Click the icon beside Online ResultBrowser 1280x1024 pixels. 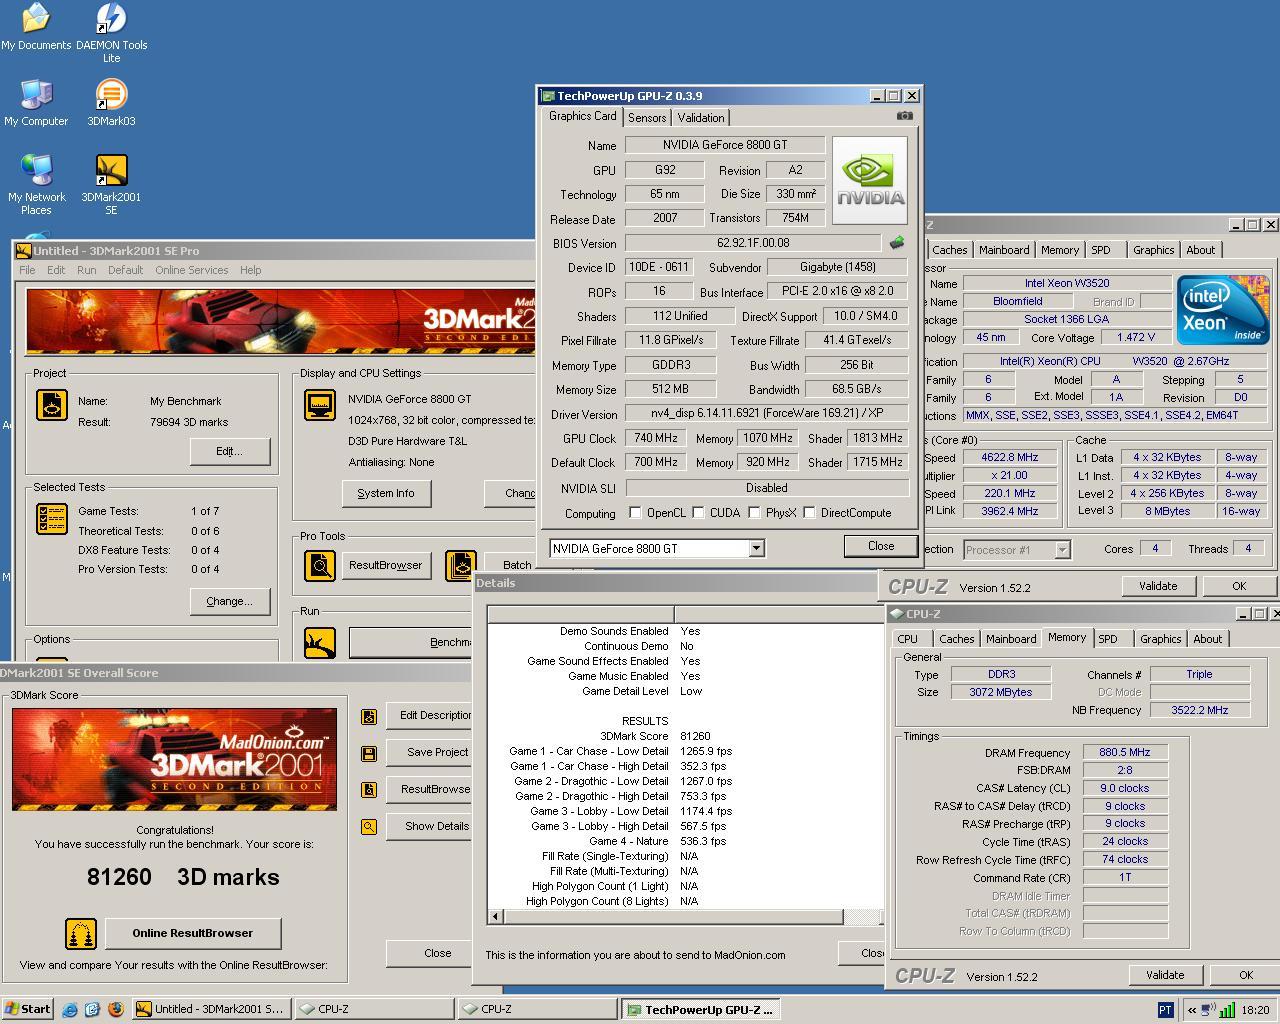tap(81, 934)
